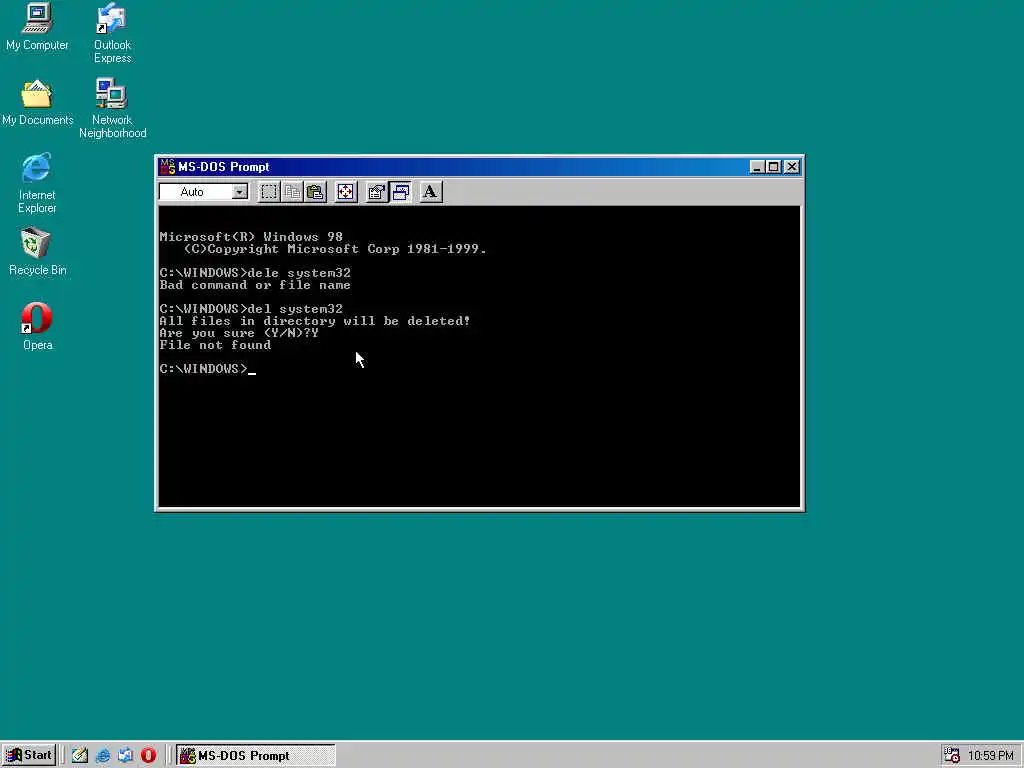Click the 'File not found' output line
1024x768 pixels.
coord(216,345)
